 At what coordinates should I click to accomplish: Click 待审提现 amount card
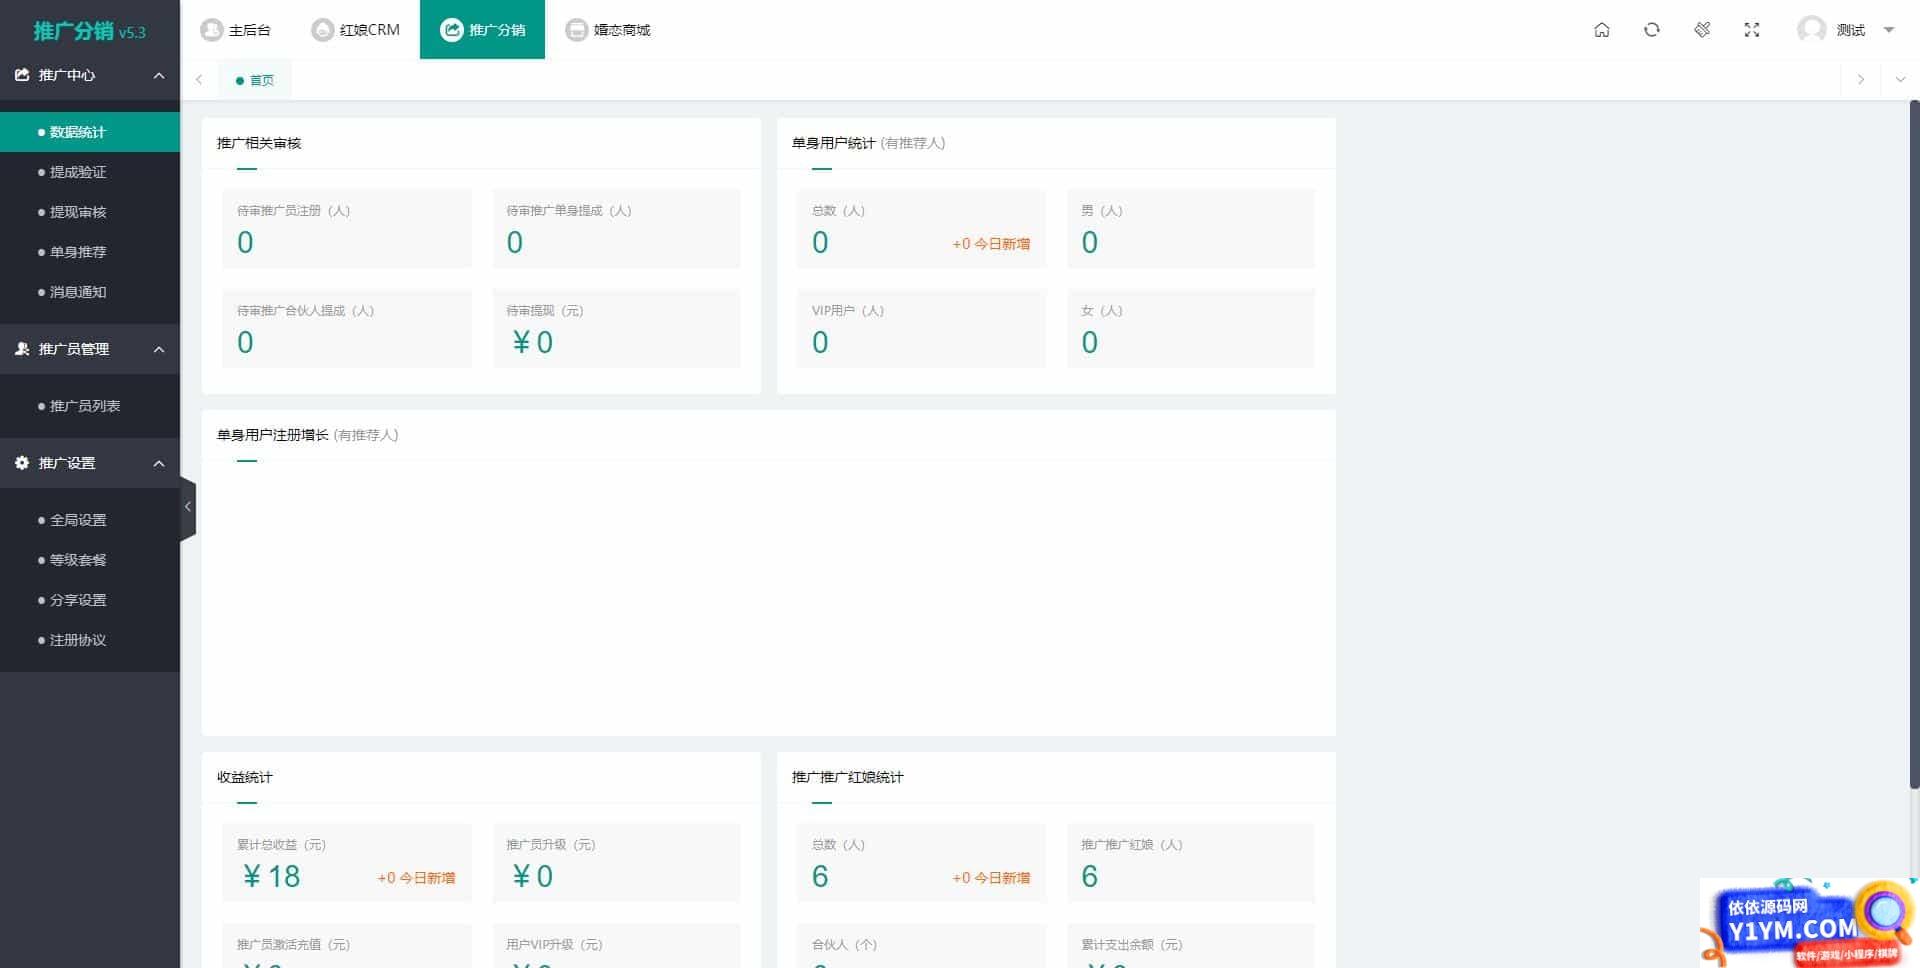(616, 328)
